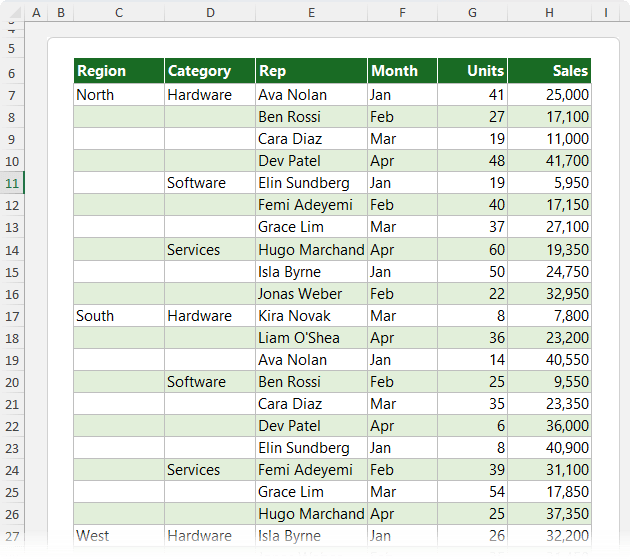Select Ava Nolan cell in row 7
The height and width of the screenshot is (560, 630).
tap(311, 95)
